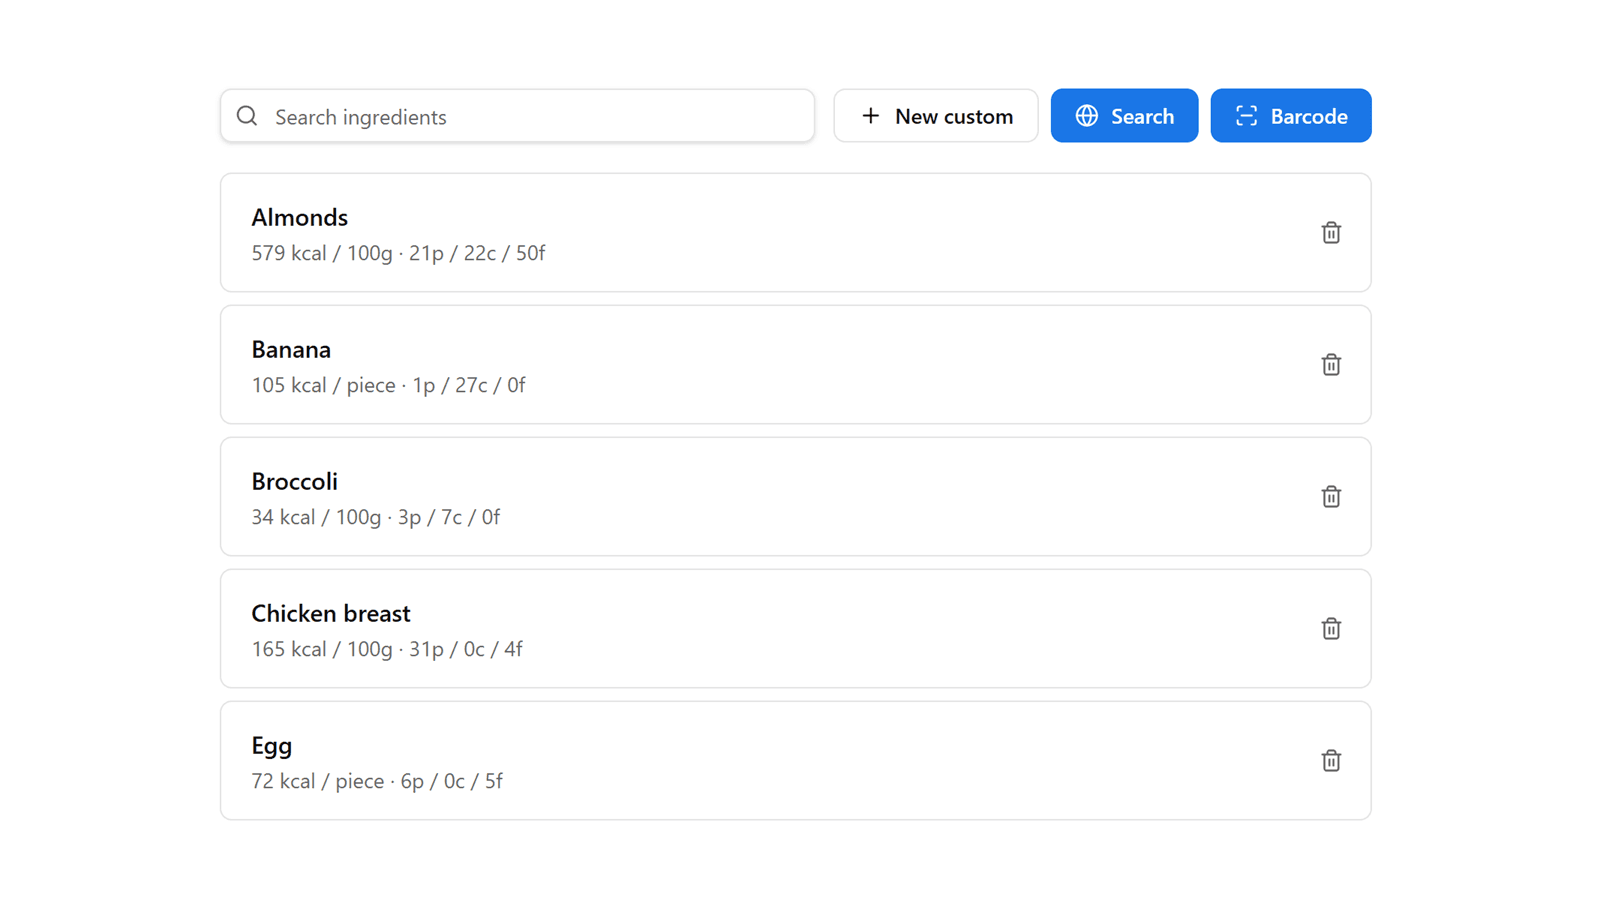The image size is (1600, 900).
Task: Click the scanner icon on Barcode button
Action: click(1246, 116)
